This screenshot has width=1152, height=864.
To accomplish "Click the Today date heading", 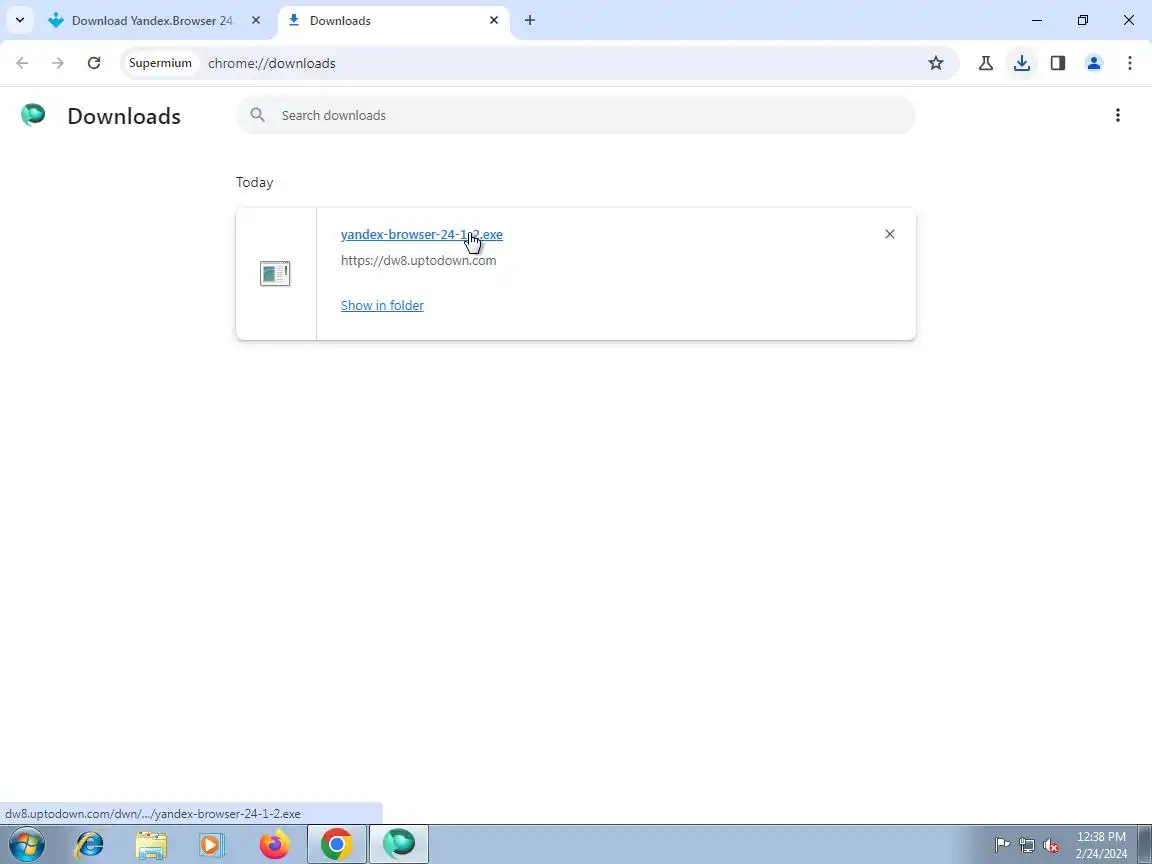I will tap(254, 182).
